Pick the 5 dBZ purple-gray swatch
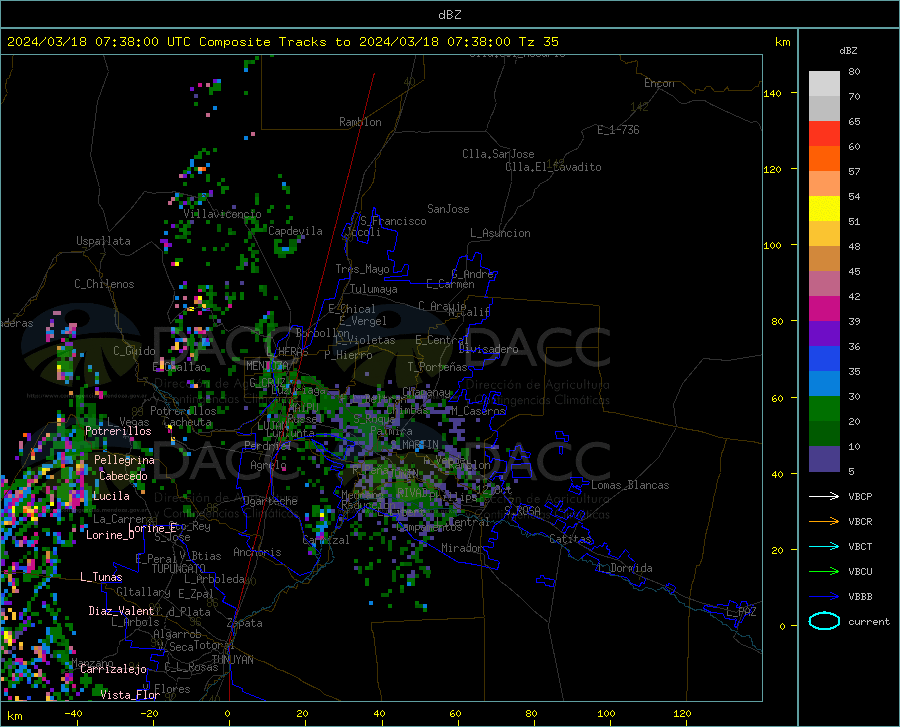This screenshot has width=900, height=727. [x=824, y=458]
